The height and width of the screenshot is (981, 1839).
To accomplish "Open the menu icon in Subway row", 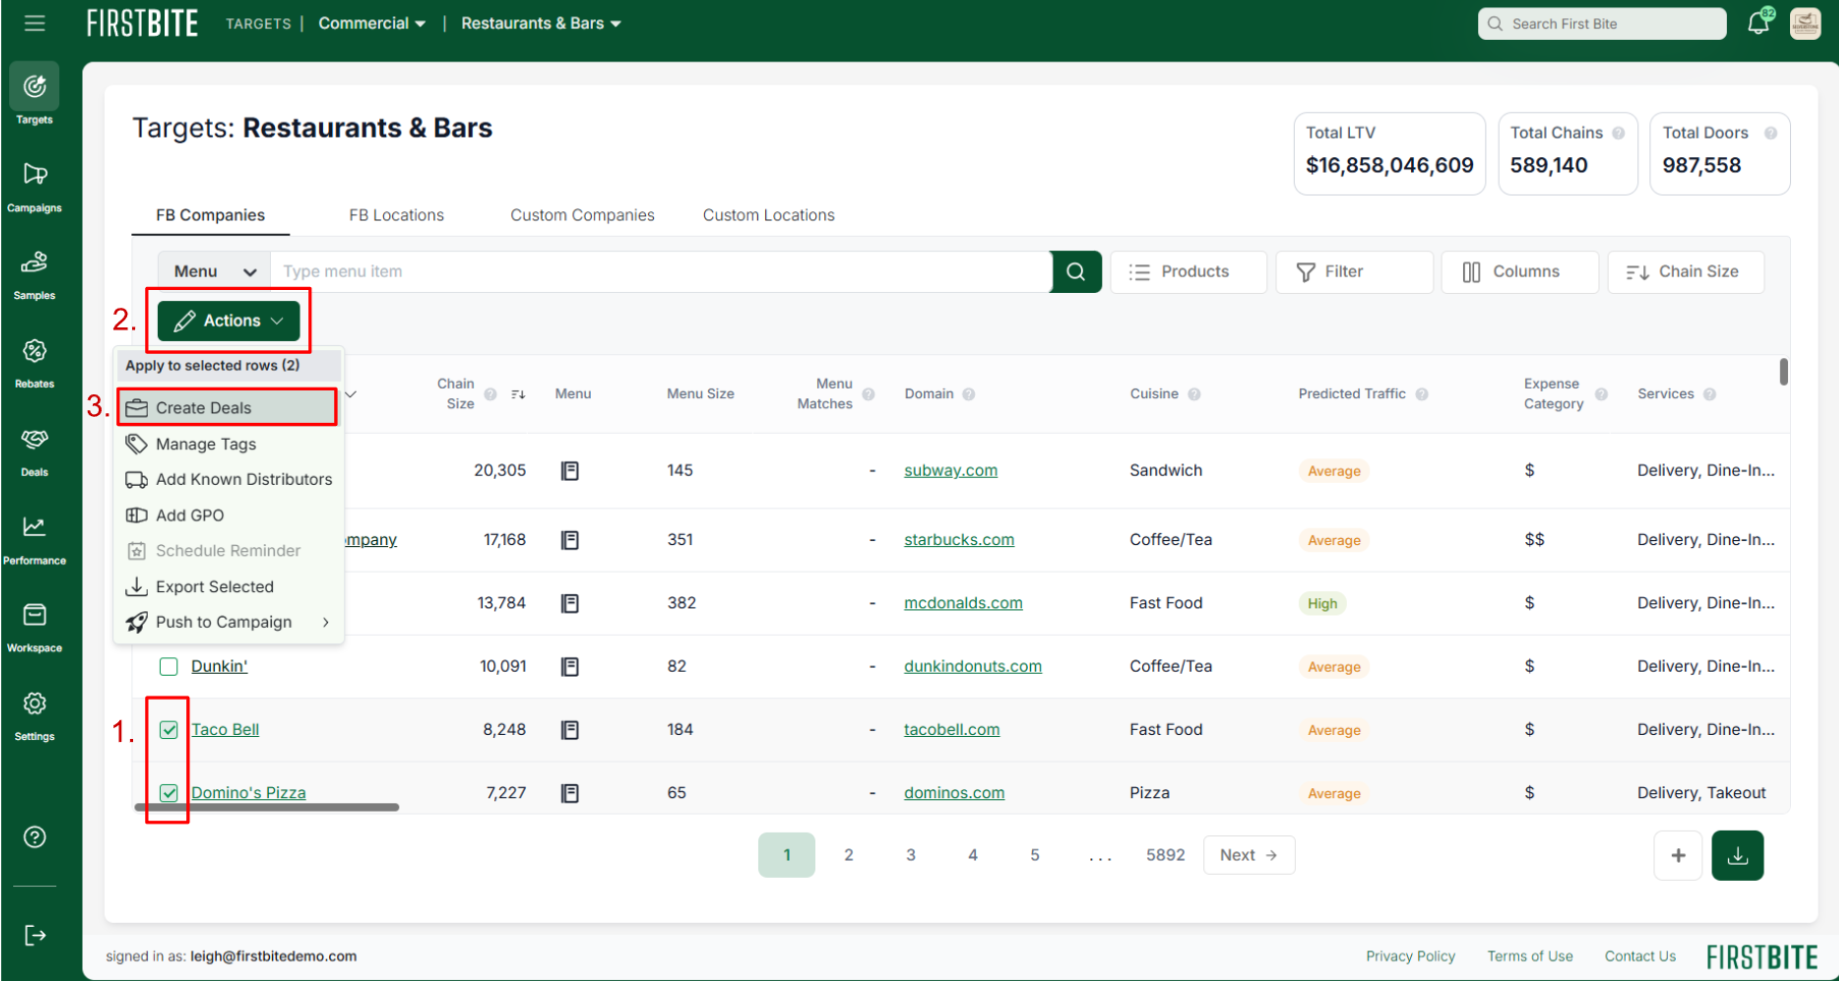I will click(570, 471).
